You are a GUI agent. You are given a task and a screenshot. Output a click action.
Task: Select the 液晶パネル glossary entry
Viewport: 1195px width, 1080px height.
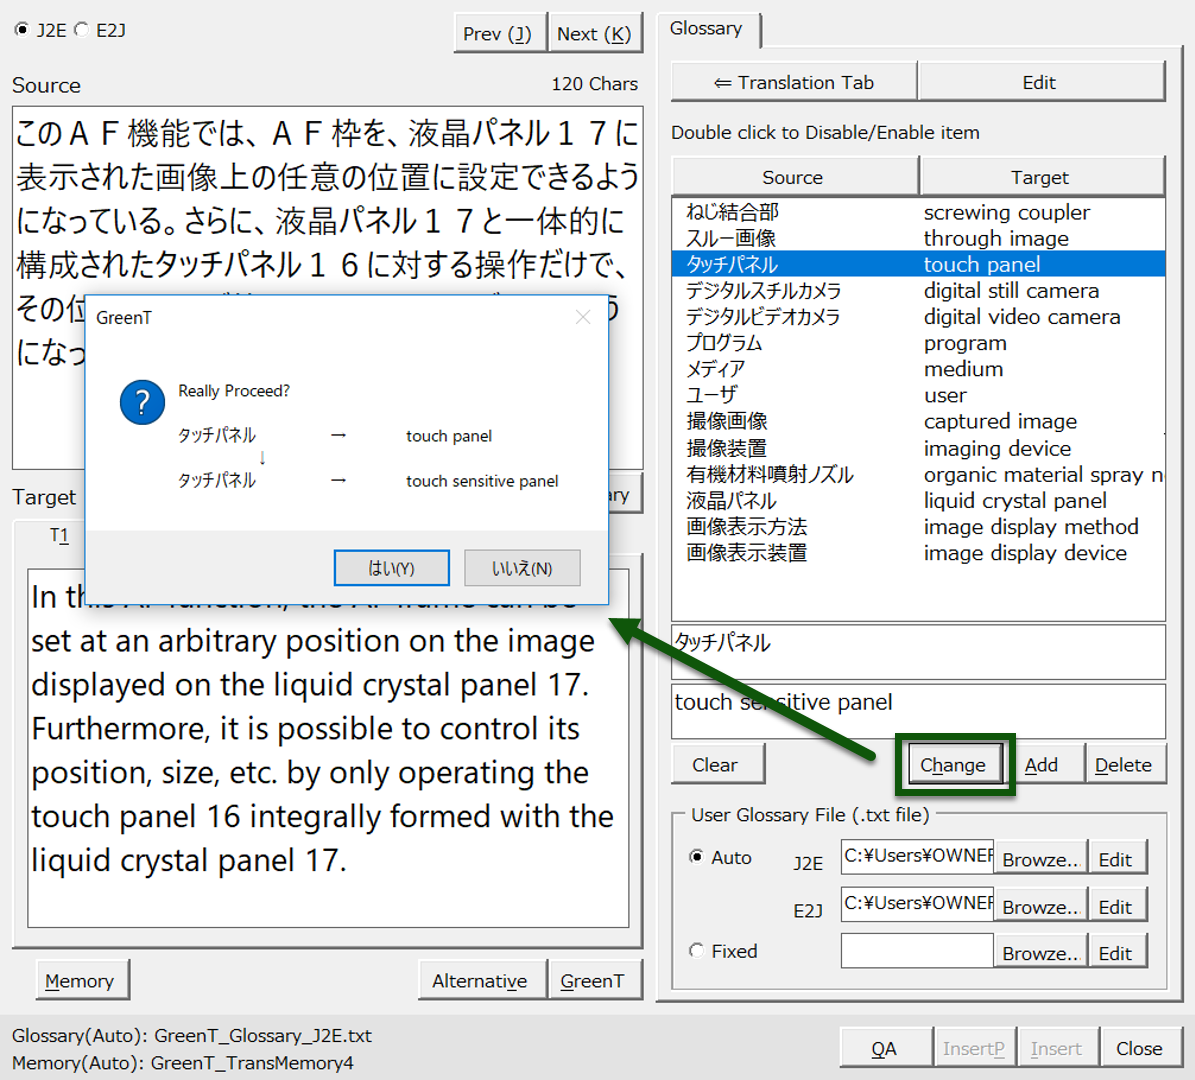[731, 500]
